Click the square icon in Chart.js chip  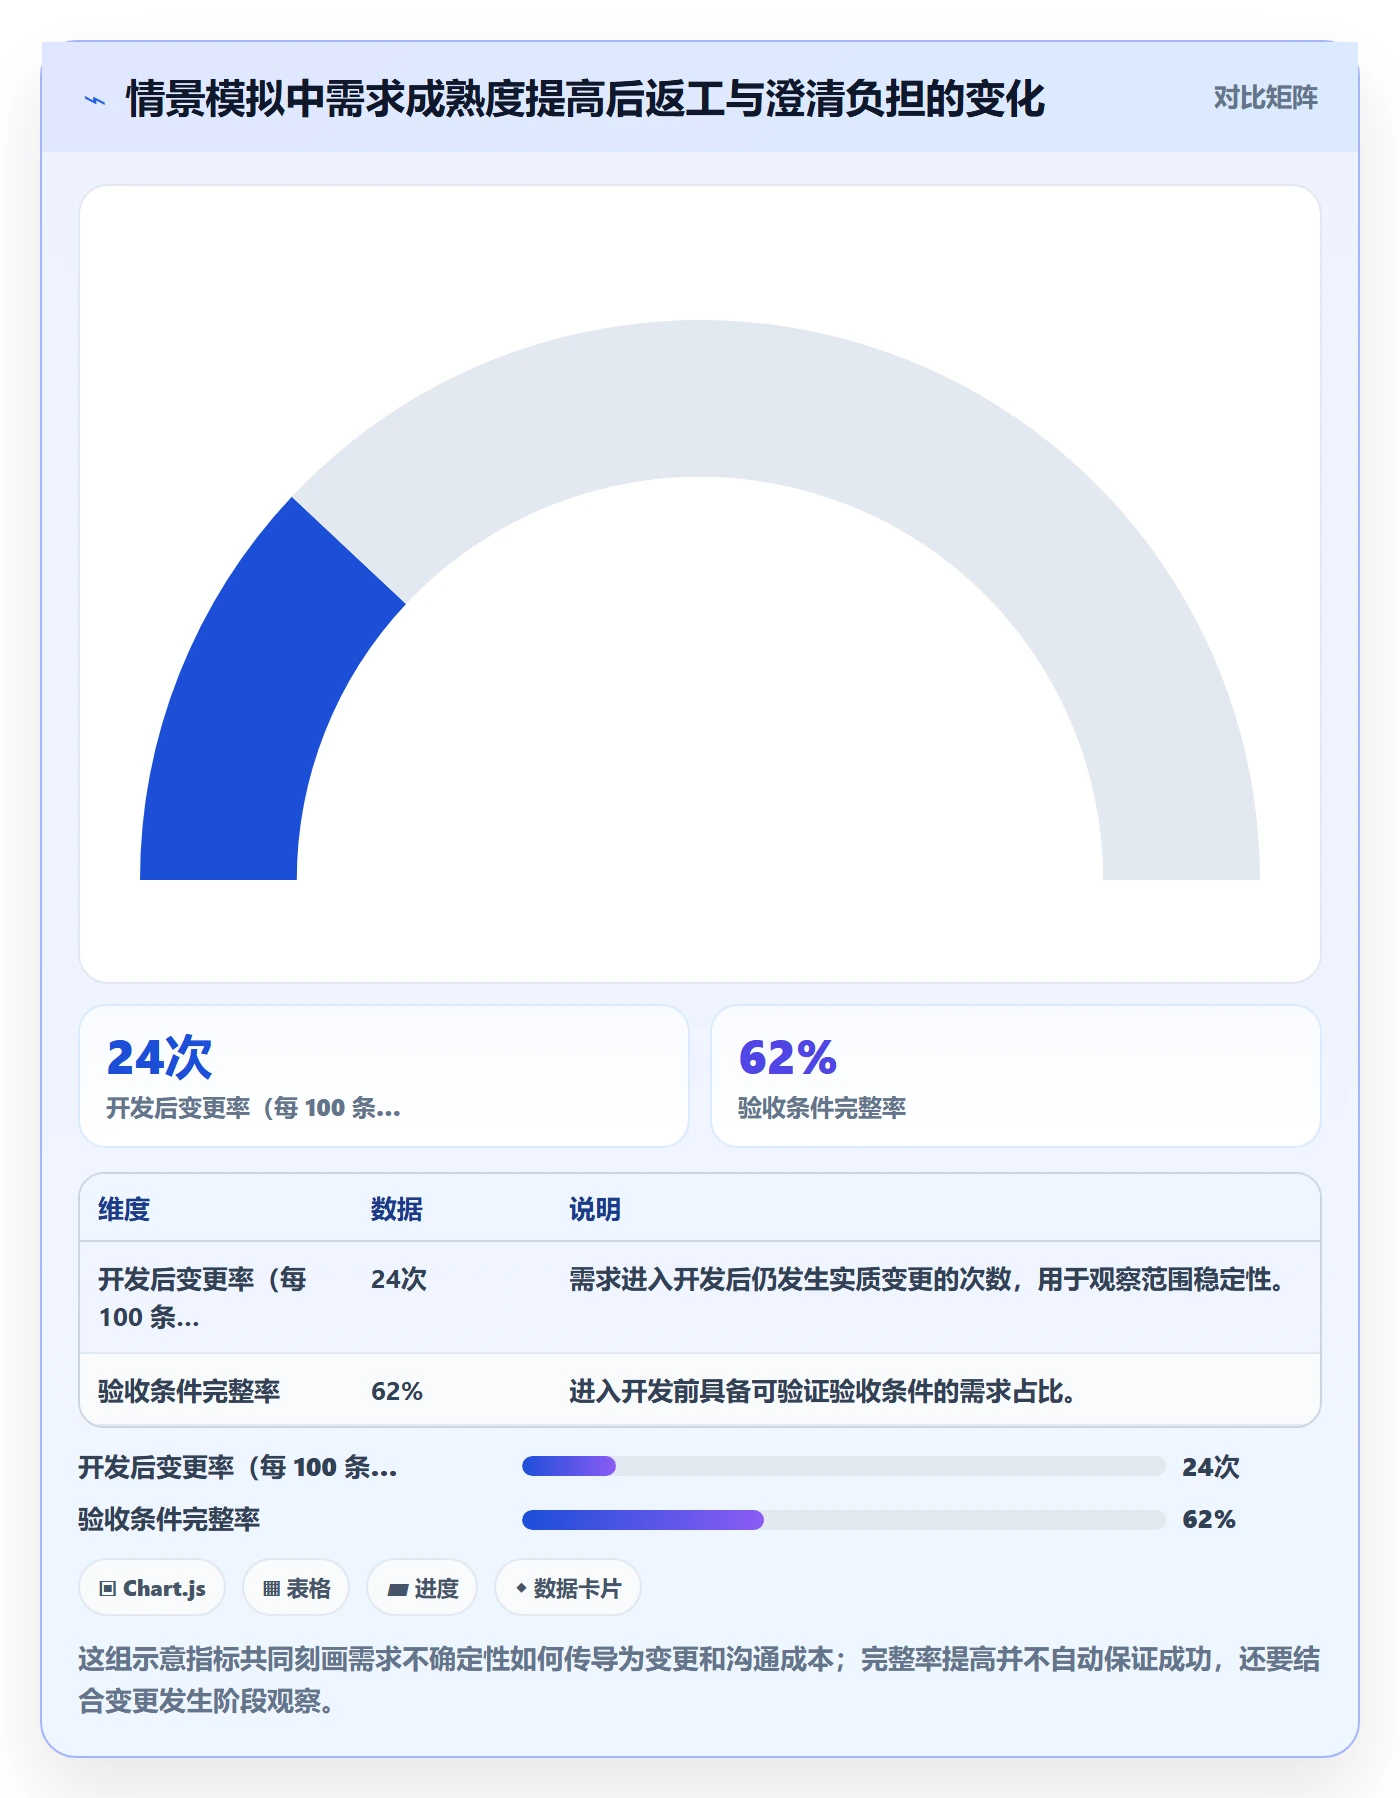108,1588
